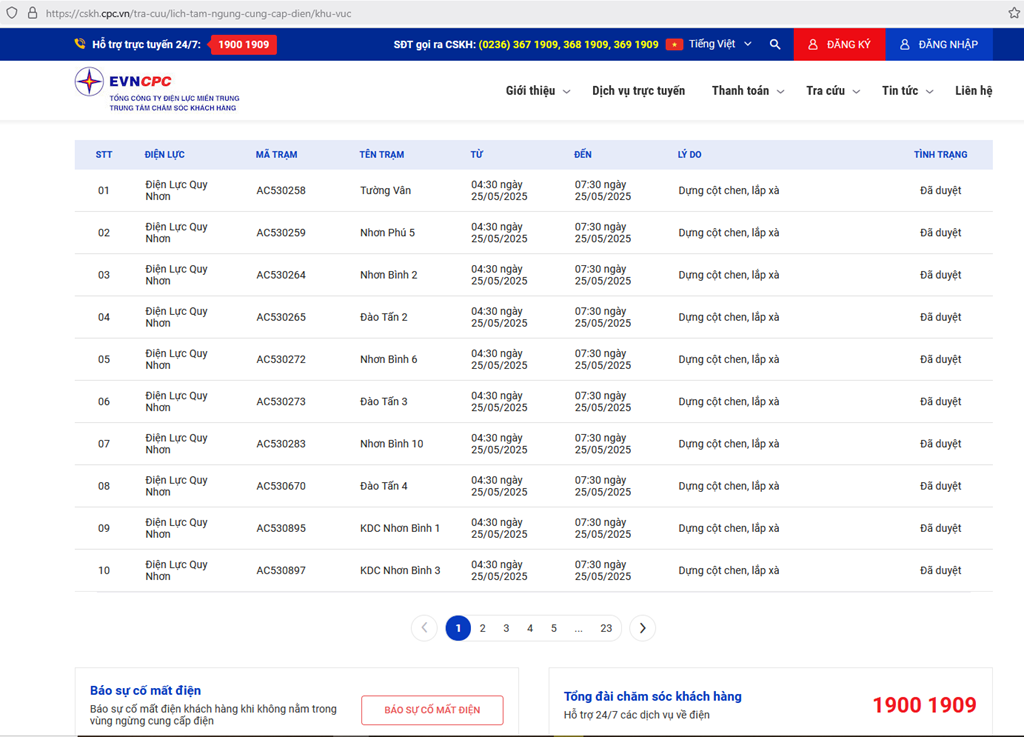Click the browser address bar lock icon

32,14
